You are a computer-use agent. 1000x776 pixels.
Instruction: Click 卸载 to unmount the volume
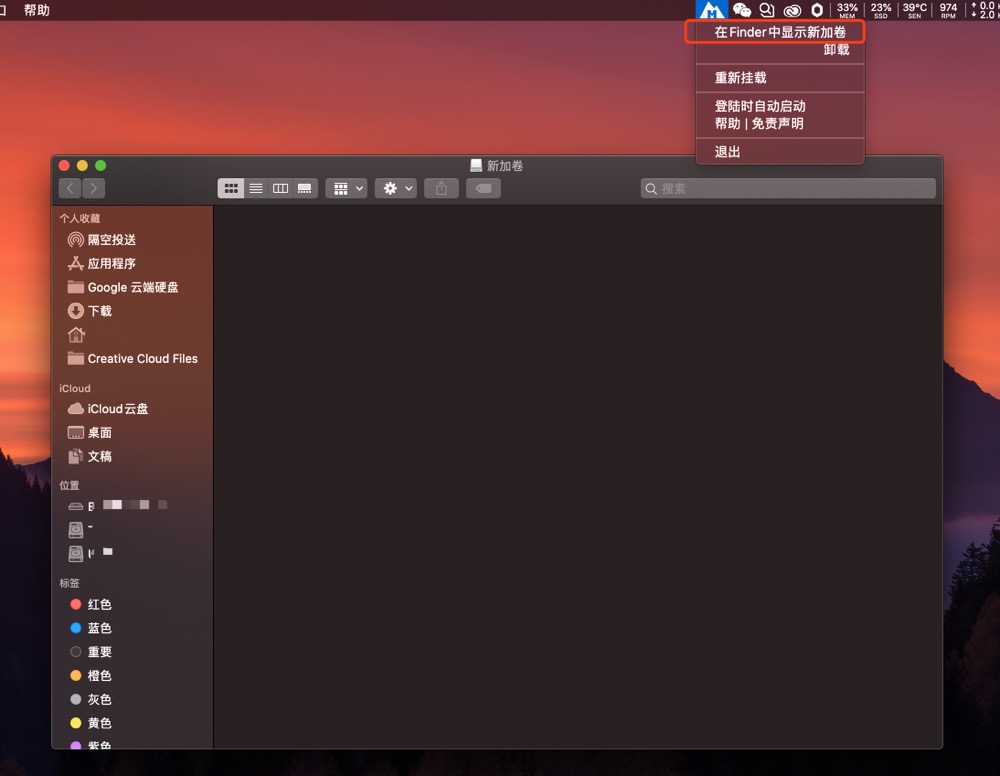point(837,49)
